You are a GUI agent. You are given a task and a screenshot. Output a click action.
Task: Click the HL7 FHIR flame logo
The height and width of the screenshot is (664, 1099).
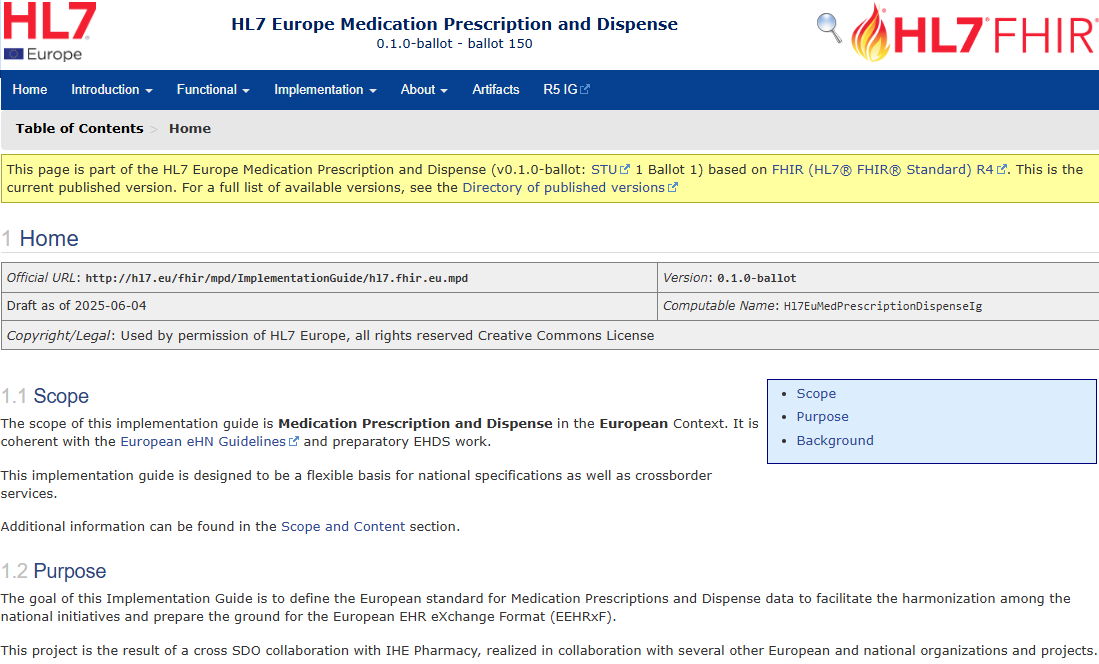pos(972,33)
